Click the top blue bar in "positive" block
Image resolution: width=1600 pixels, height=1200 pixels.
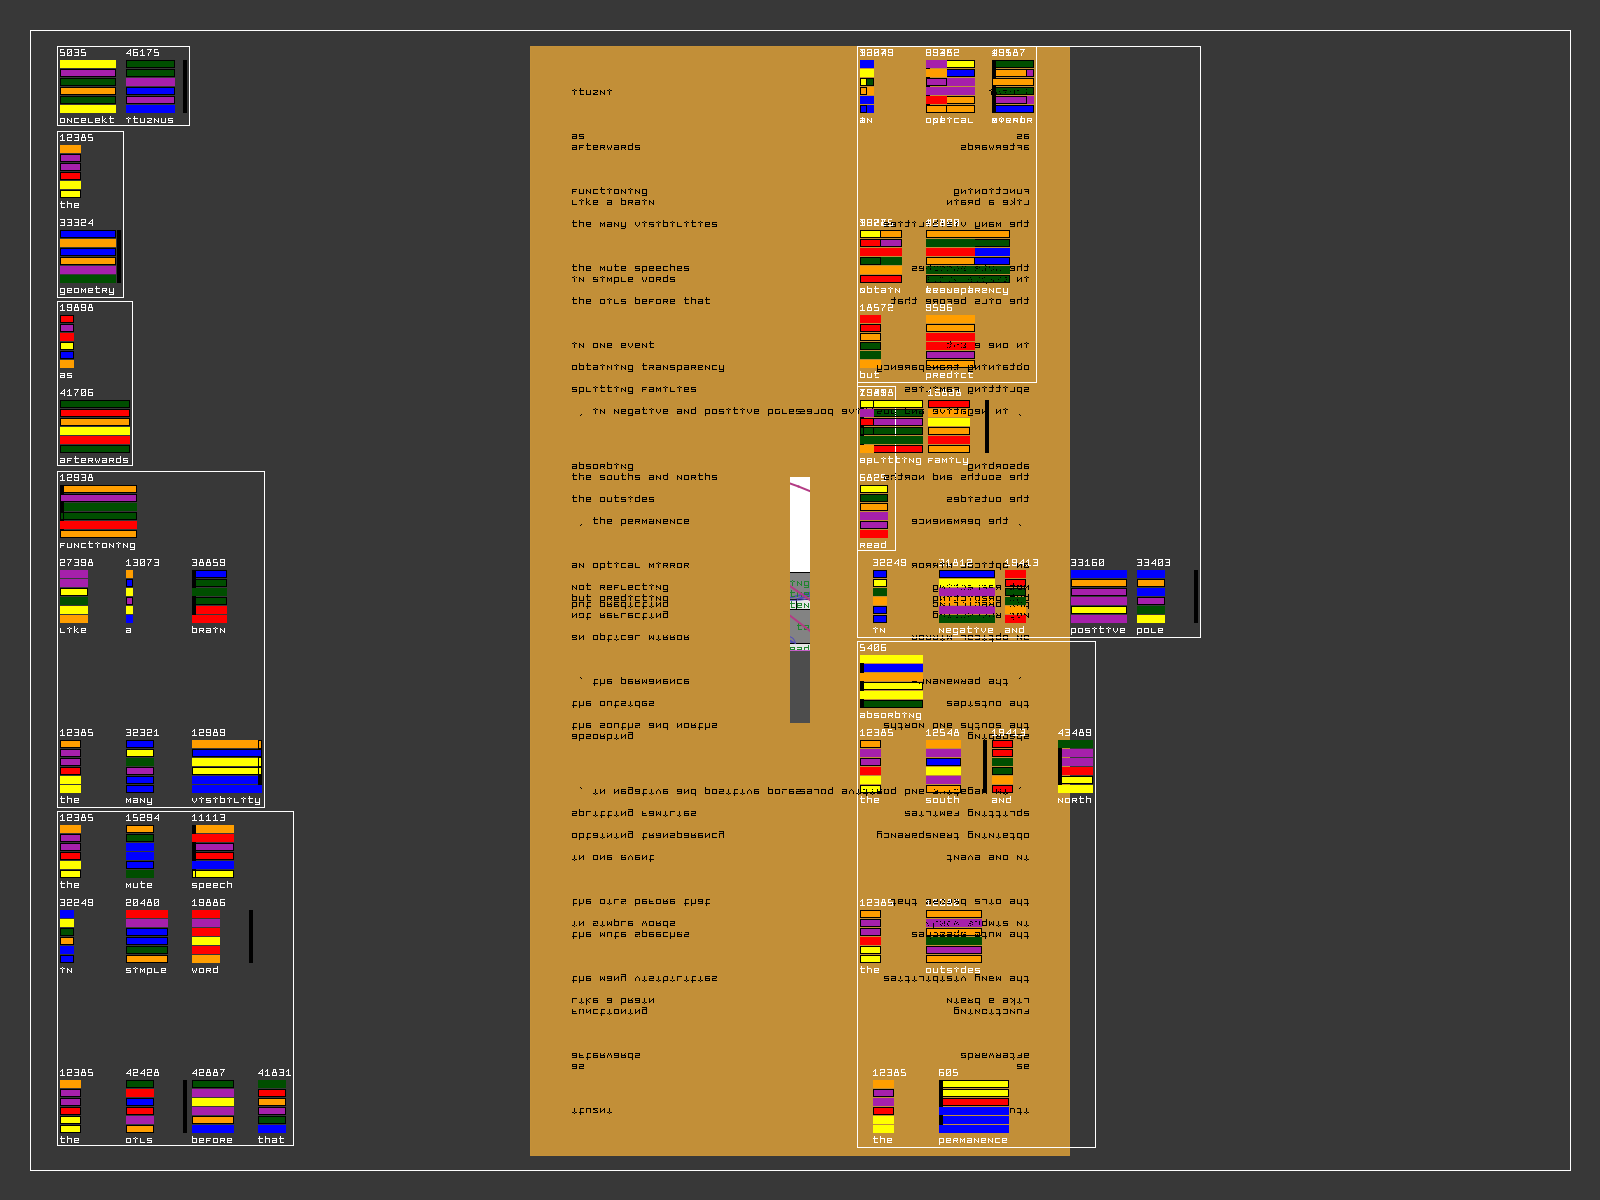[x=1098, y=575]
